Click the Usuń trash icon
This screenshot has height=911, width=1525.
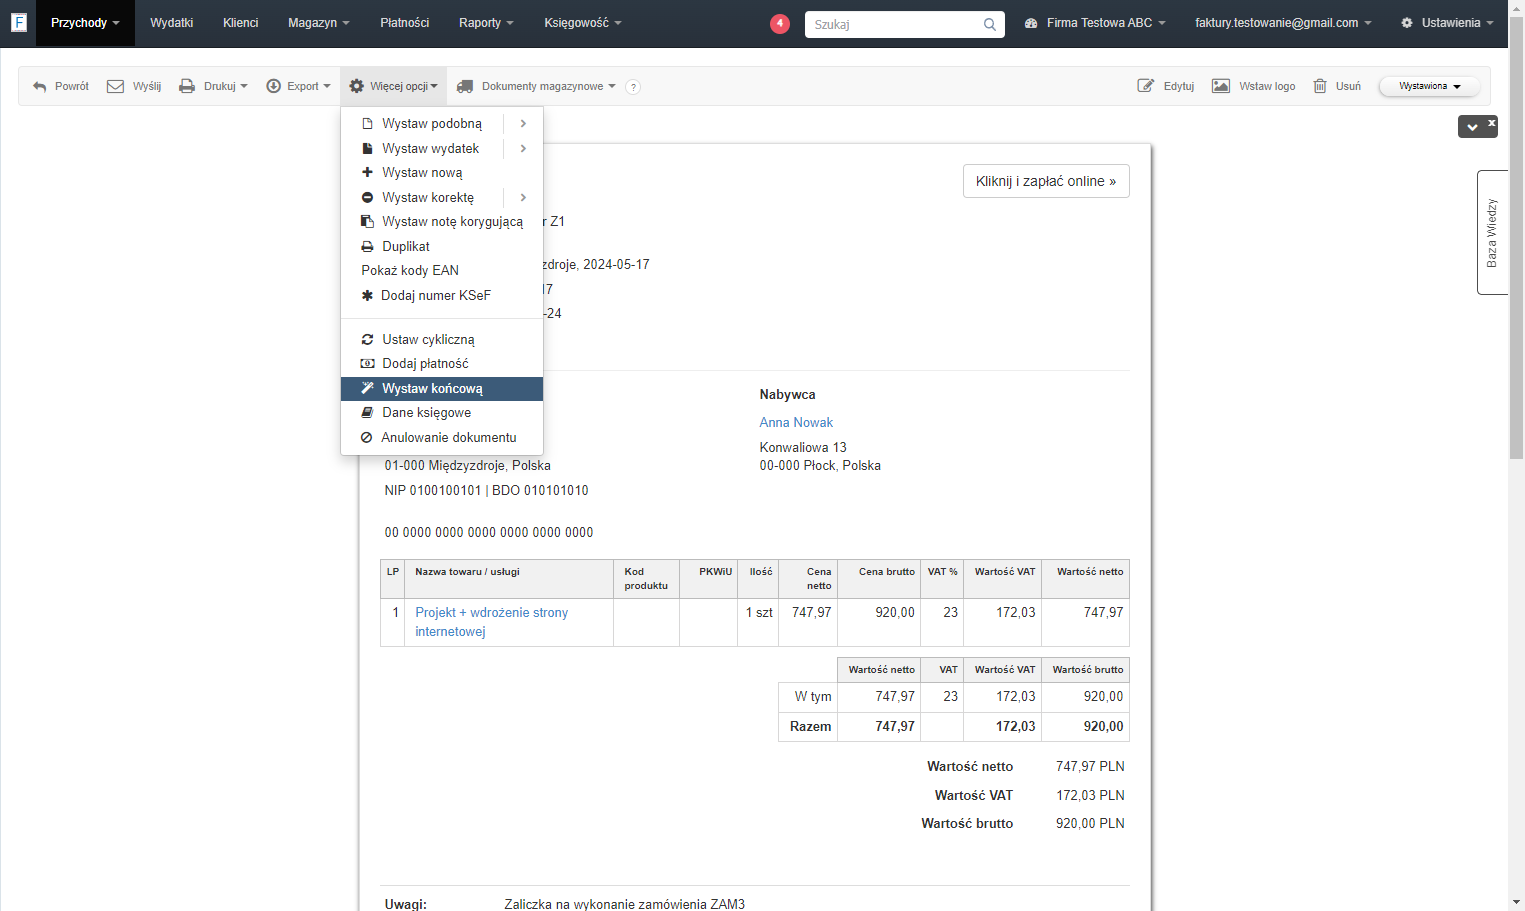tap(1320, 86)
